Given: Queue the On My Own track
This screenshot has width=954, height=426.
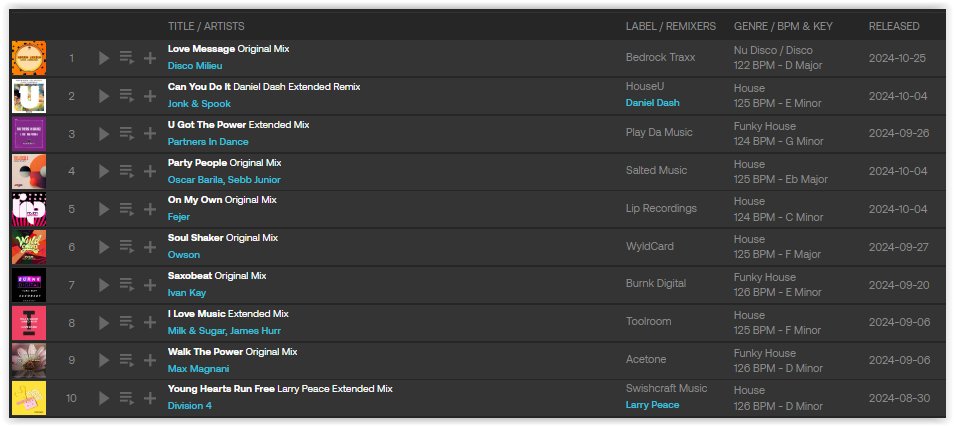Looking at the screenshot, I should pyautogui.click(x=127, y=209).
